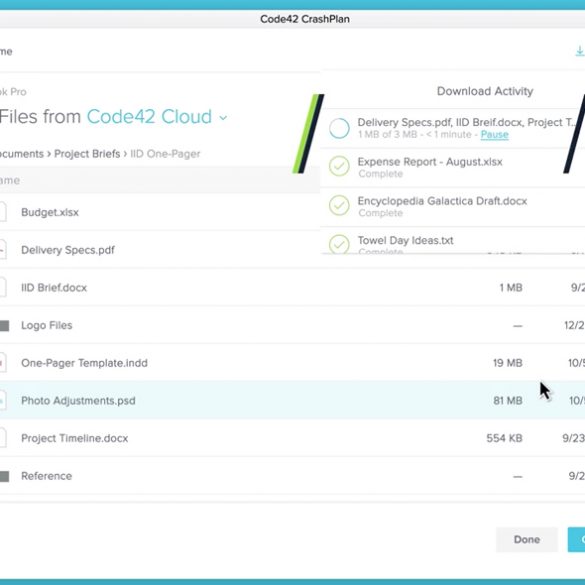Click the 19 MB size value

click(x=507, y=363)
